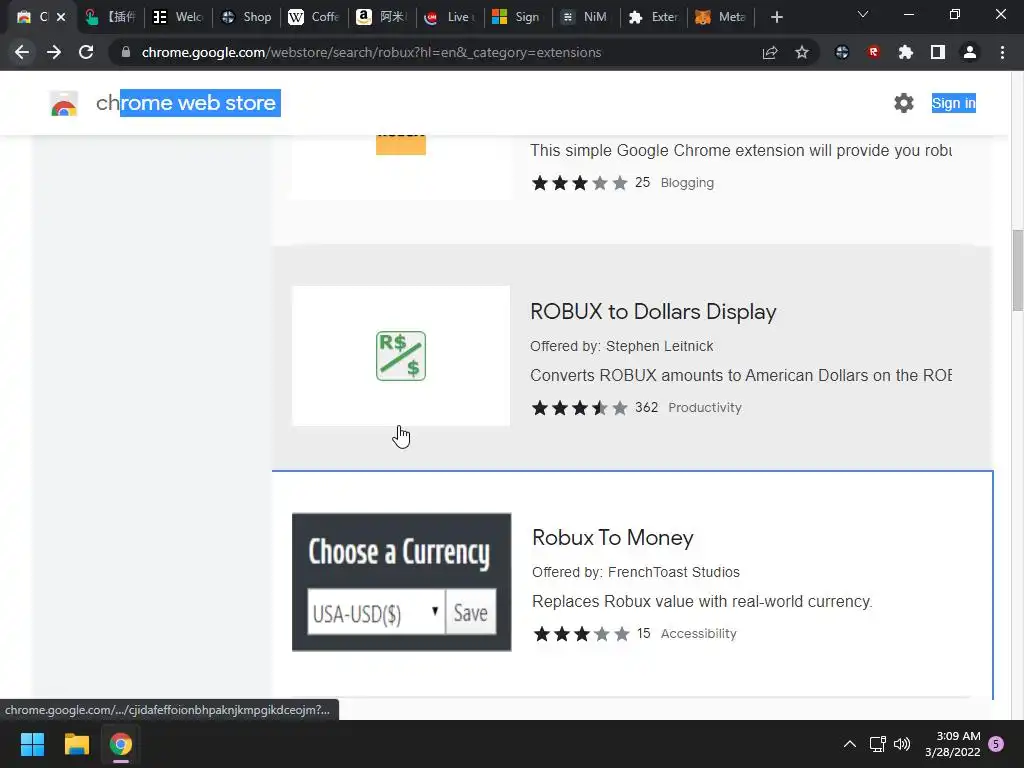This screenshot has height=768, width=1024.
Task: Open a new browser tab
Action: tap(776, 17)
